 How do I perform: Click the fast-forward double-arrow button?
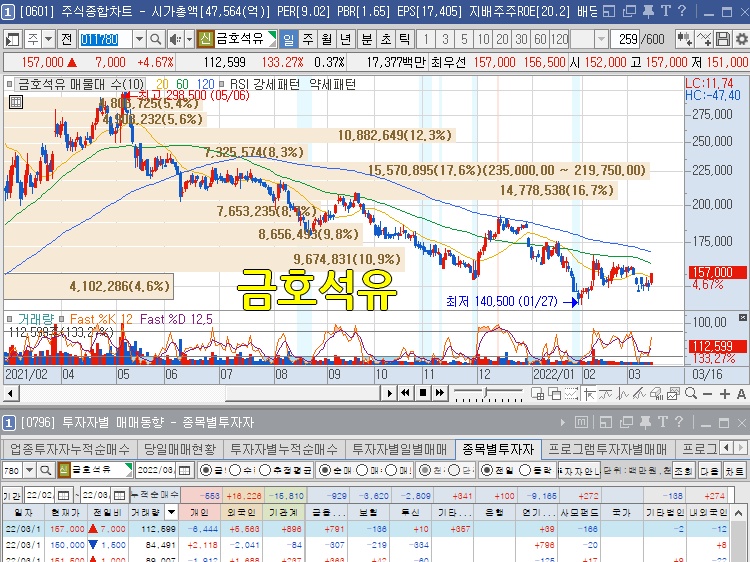(439, 393)
